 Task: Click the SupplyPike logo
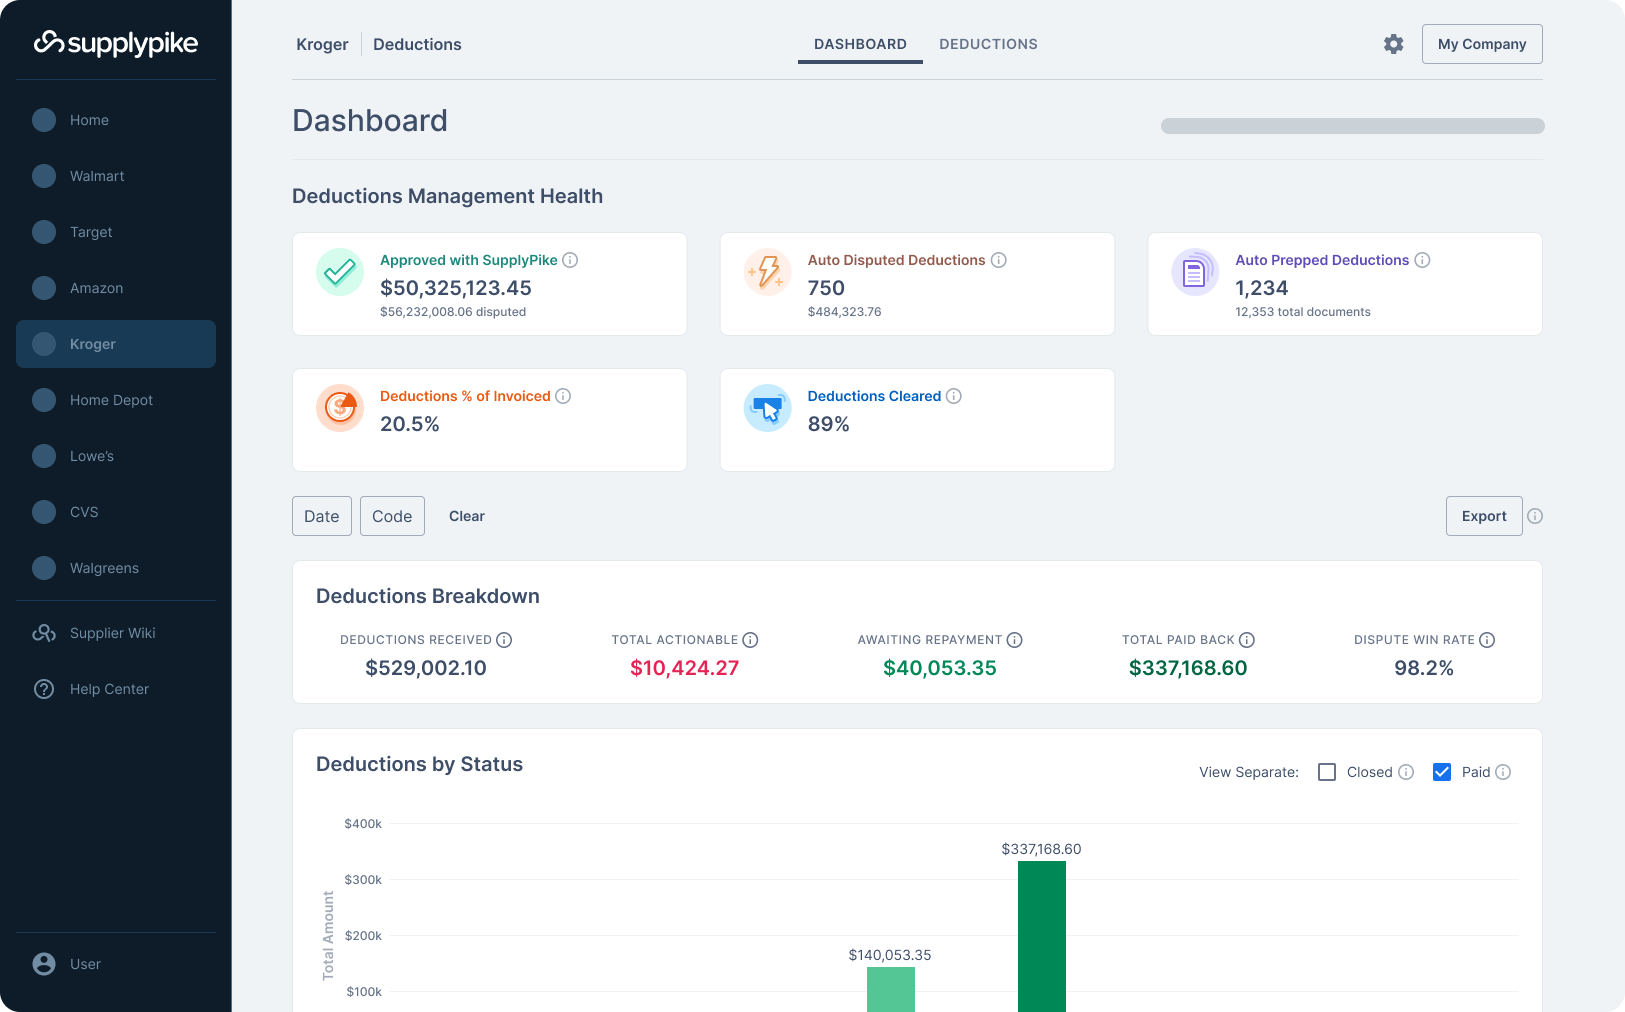(116, 43)
